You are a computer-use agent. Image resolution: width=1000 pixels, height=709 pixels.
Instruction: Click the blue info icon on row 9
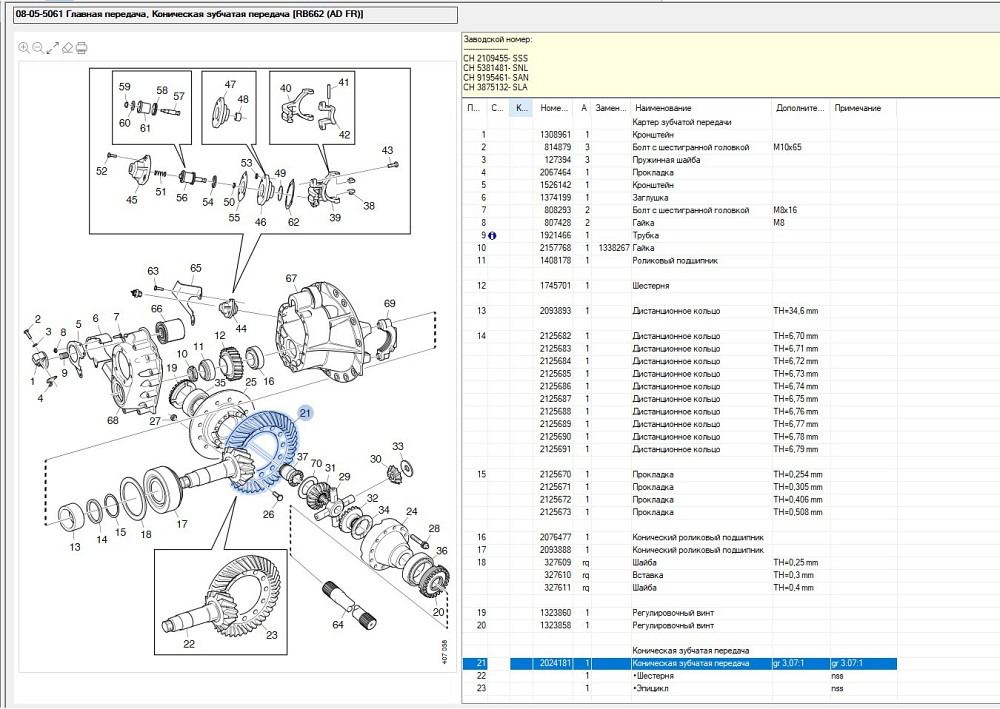494,236
